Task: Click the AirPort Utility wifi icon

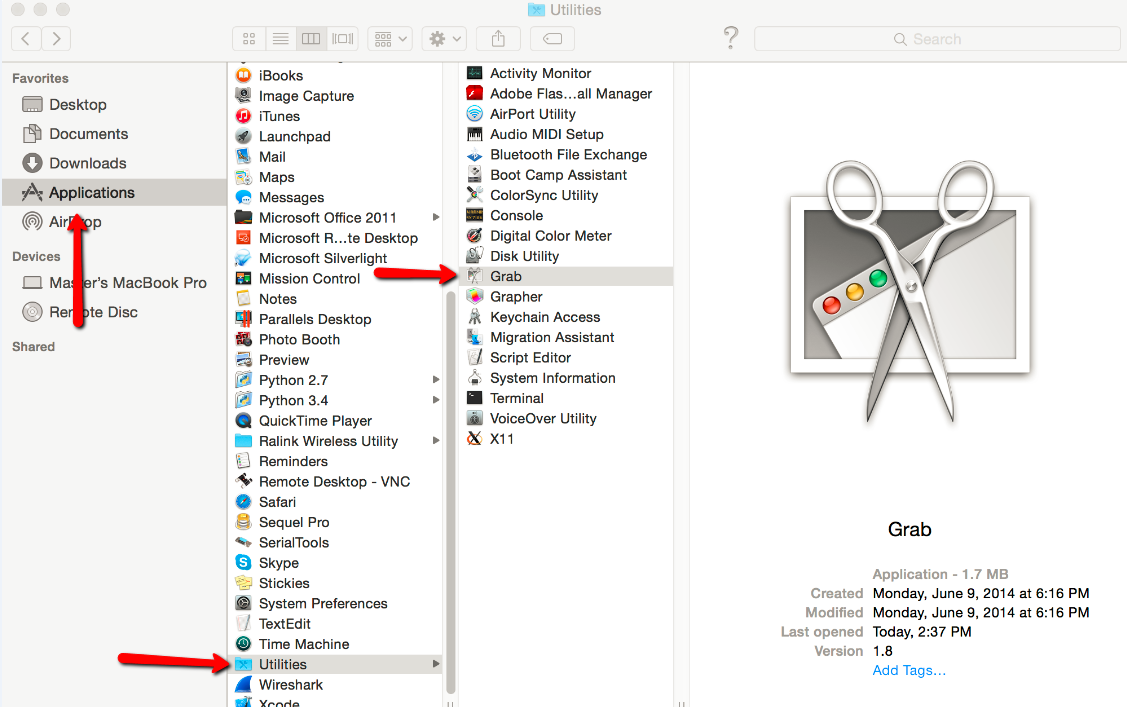Action: click(x=474, y=114)
